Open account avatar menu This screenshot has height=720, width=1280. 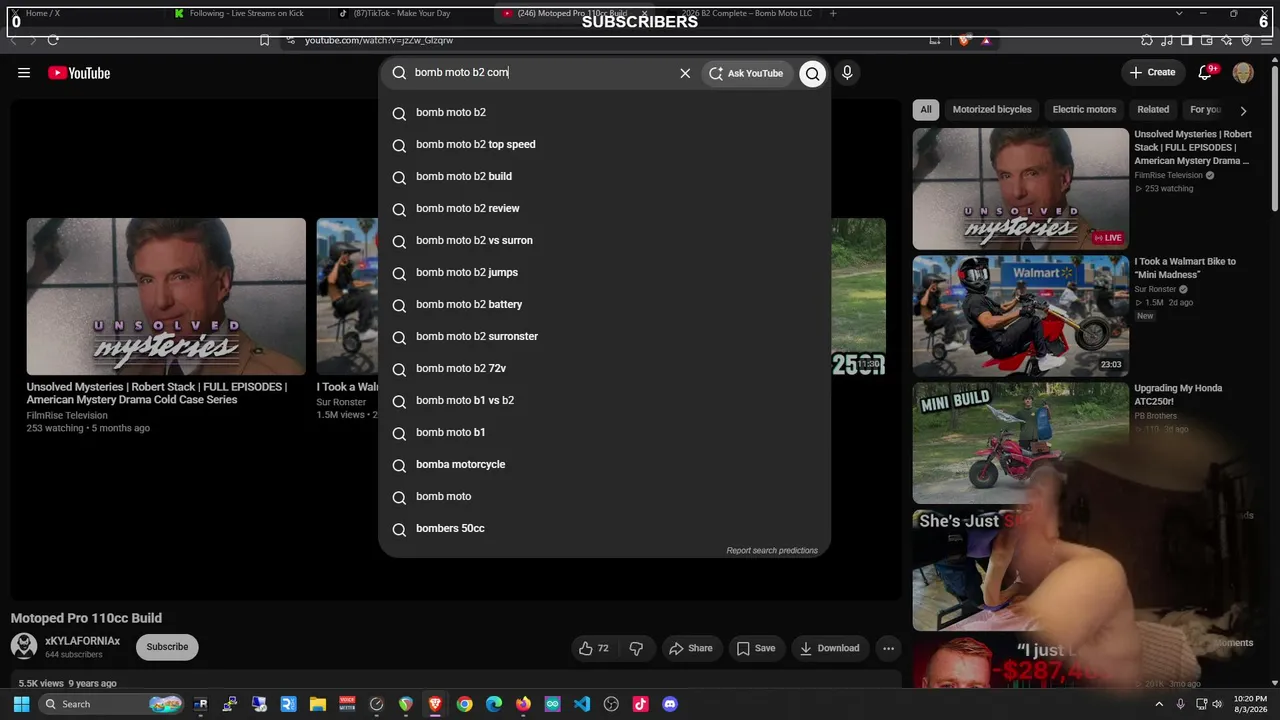coord(1243,73)
